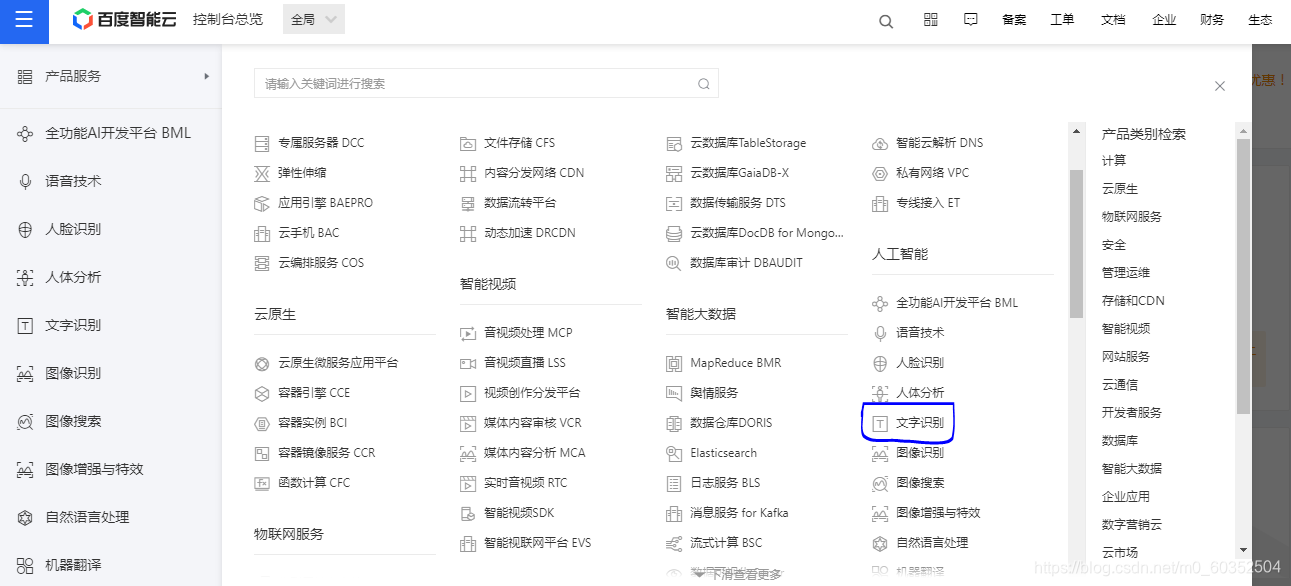Click the 自然语言处理 icon in sidebar
1291x586 pixels.
26,517
